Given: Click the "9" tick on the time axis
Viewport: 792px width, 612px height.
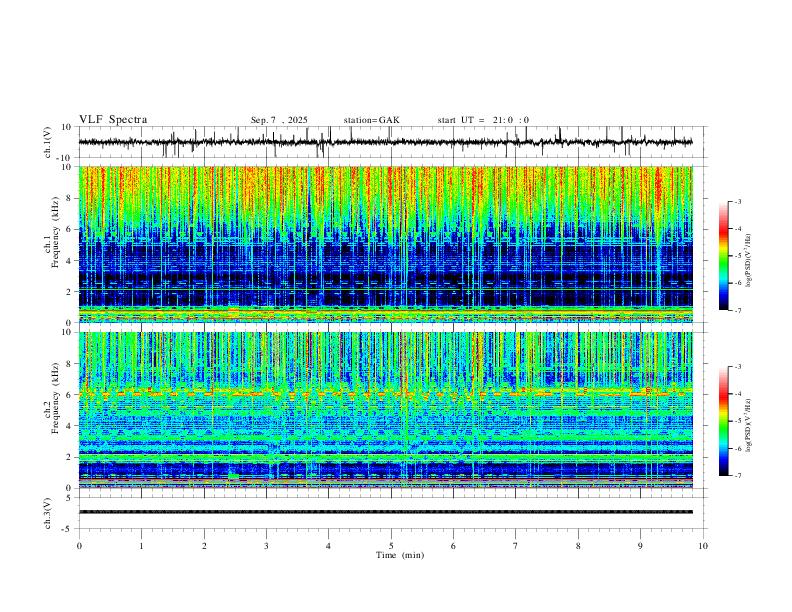Looking at the screenshot, I should click(640, 546).
